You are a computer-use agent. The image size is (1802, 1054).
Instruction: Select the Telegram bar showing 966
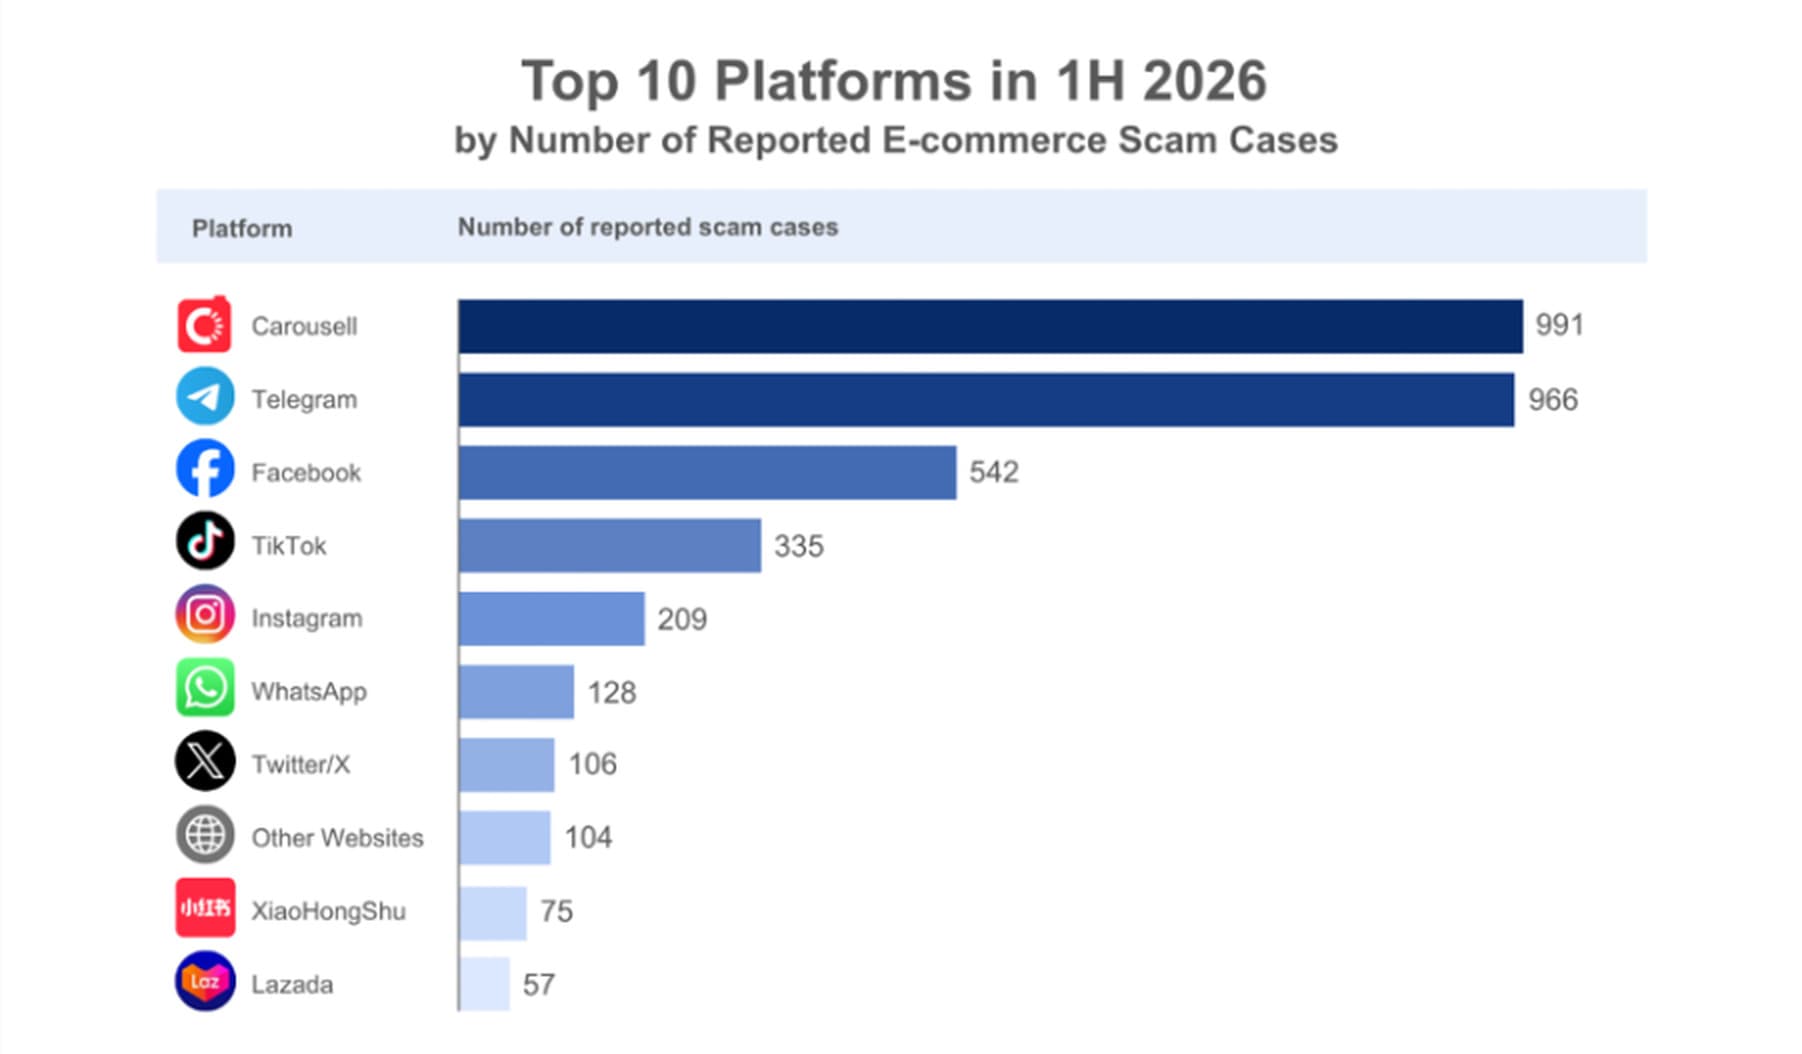tap(986, 400)
